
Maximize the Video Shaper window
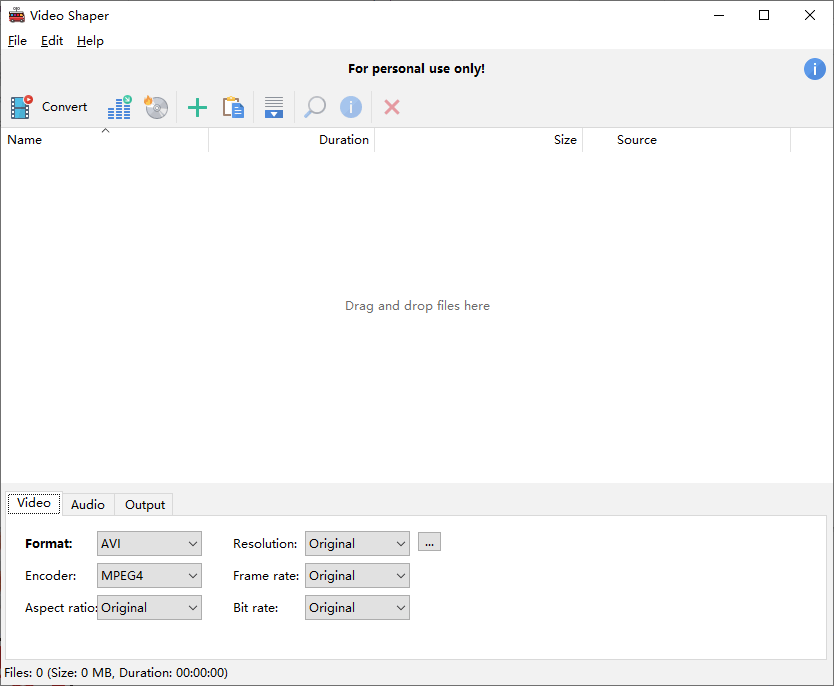click(x=764, y=15)
